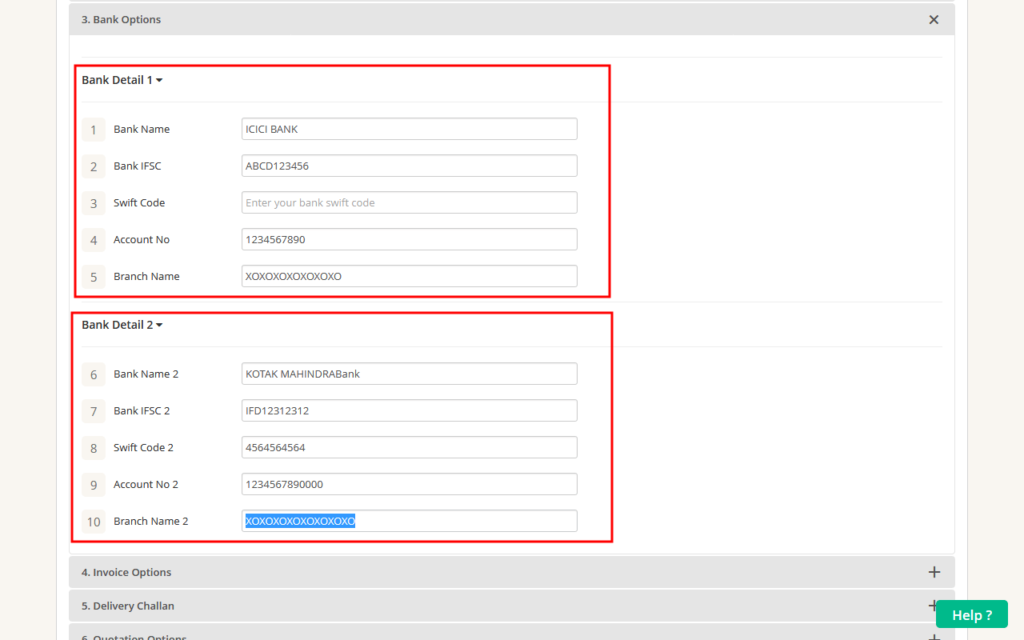The height and width of the screenshot is (640, 1024).
Task: Click the empty Swift Code input field
Action: [x=408, y=202]
